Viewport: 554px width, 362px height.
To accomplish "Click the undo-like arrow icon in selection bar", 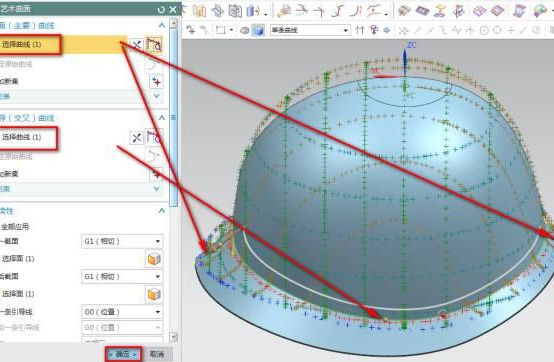I will point(191,30).
